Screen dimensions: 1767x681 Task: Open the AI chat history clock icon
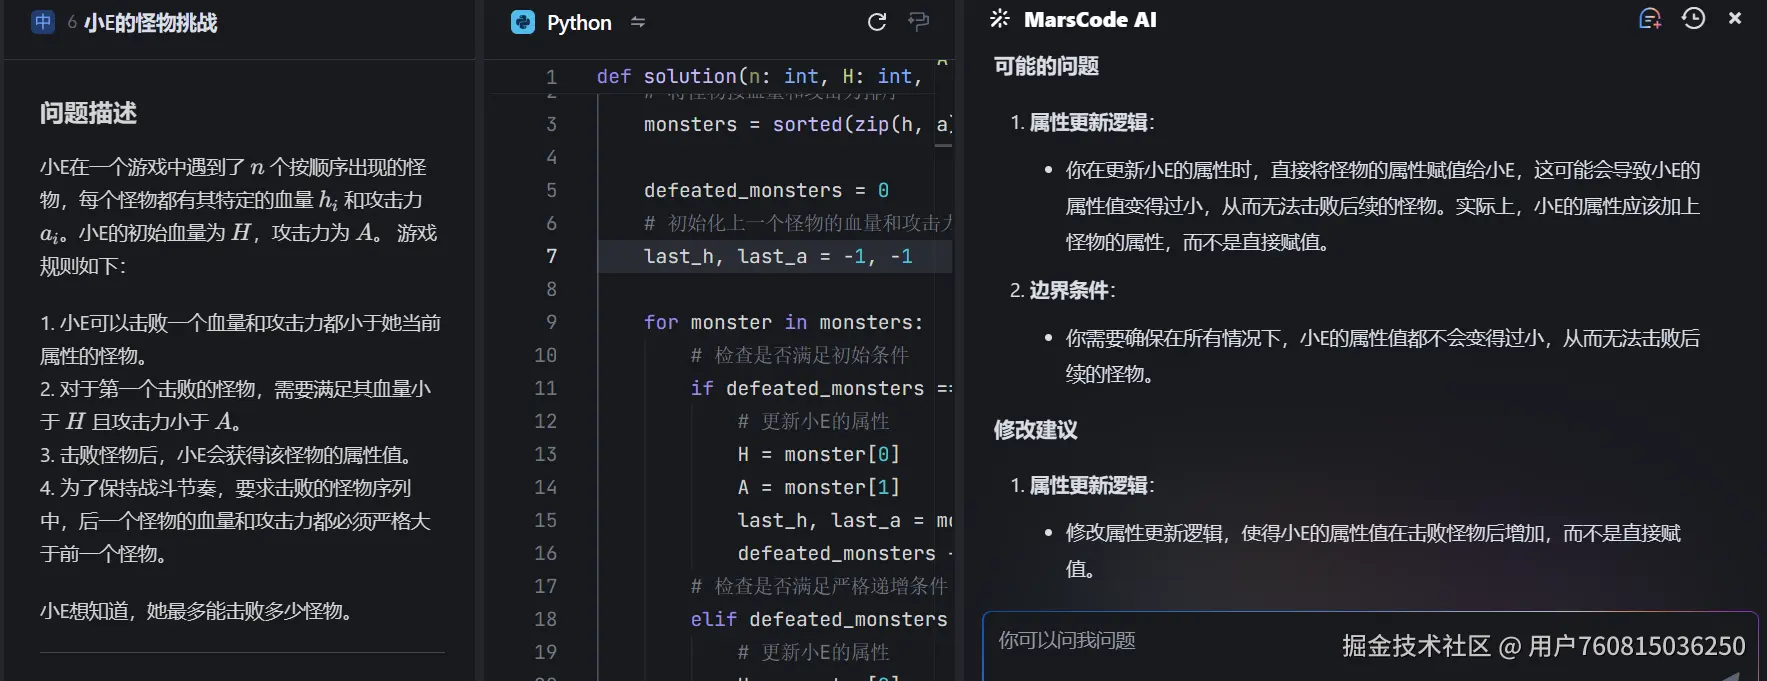coord(1693,18)
